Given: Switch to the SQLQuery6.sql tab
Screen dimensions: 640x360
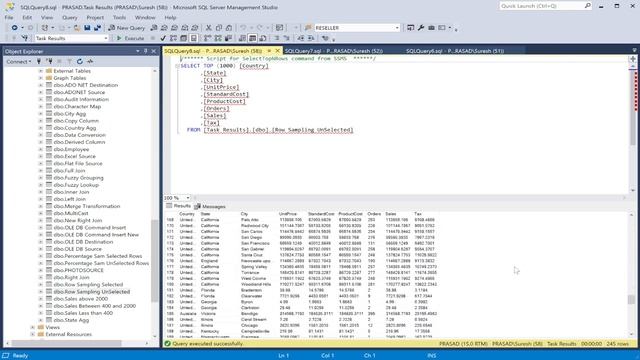Looking at the screenshot, I should [x=455, y=51].
